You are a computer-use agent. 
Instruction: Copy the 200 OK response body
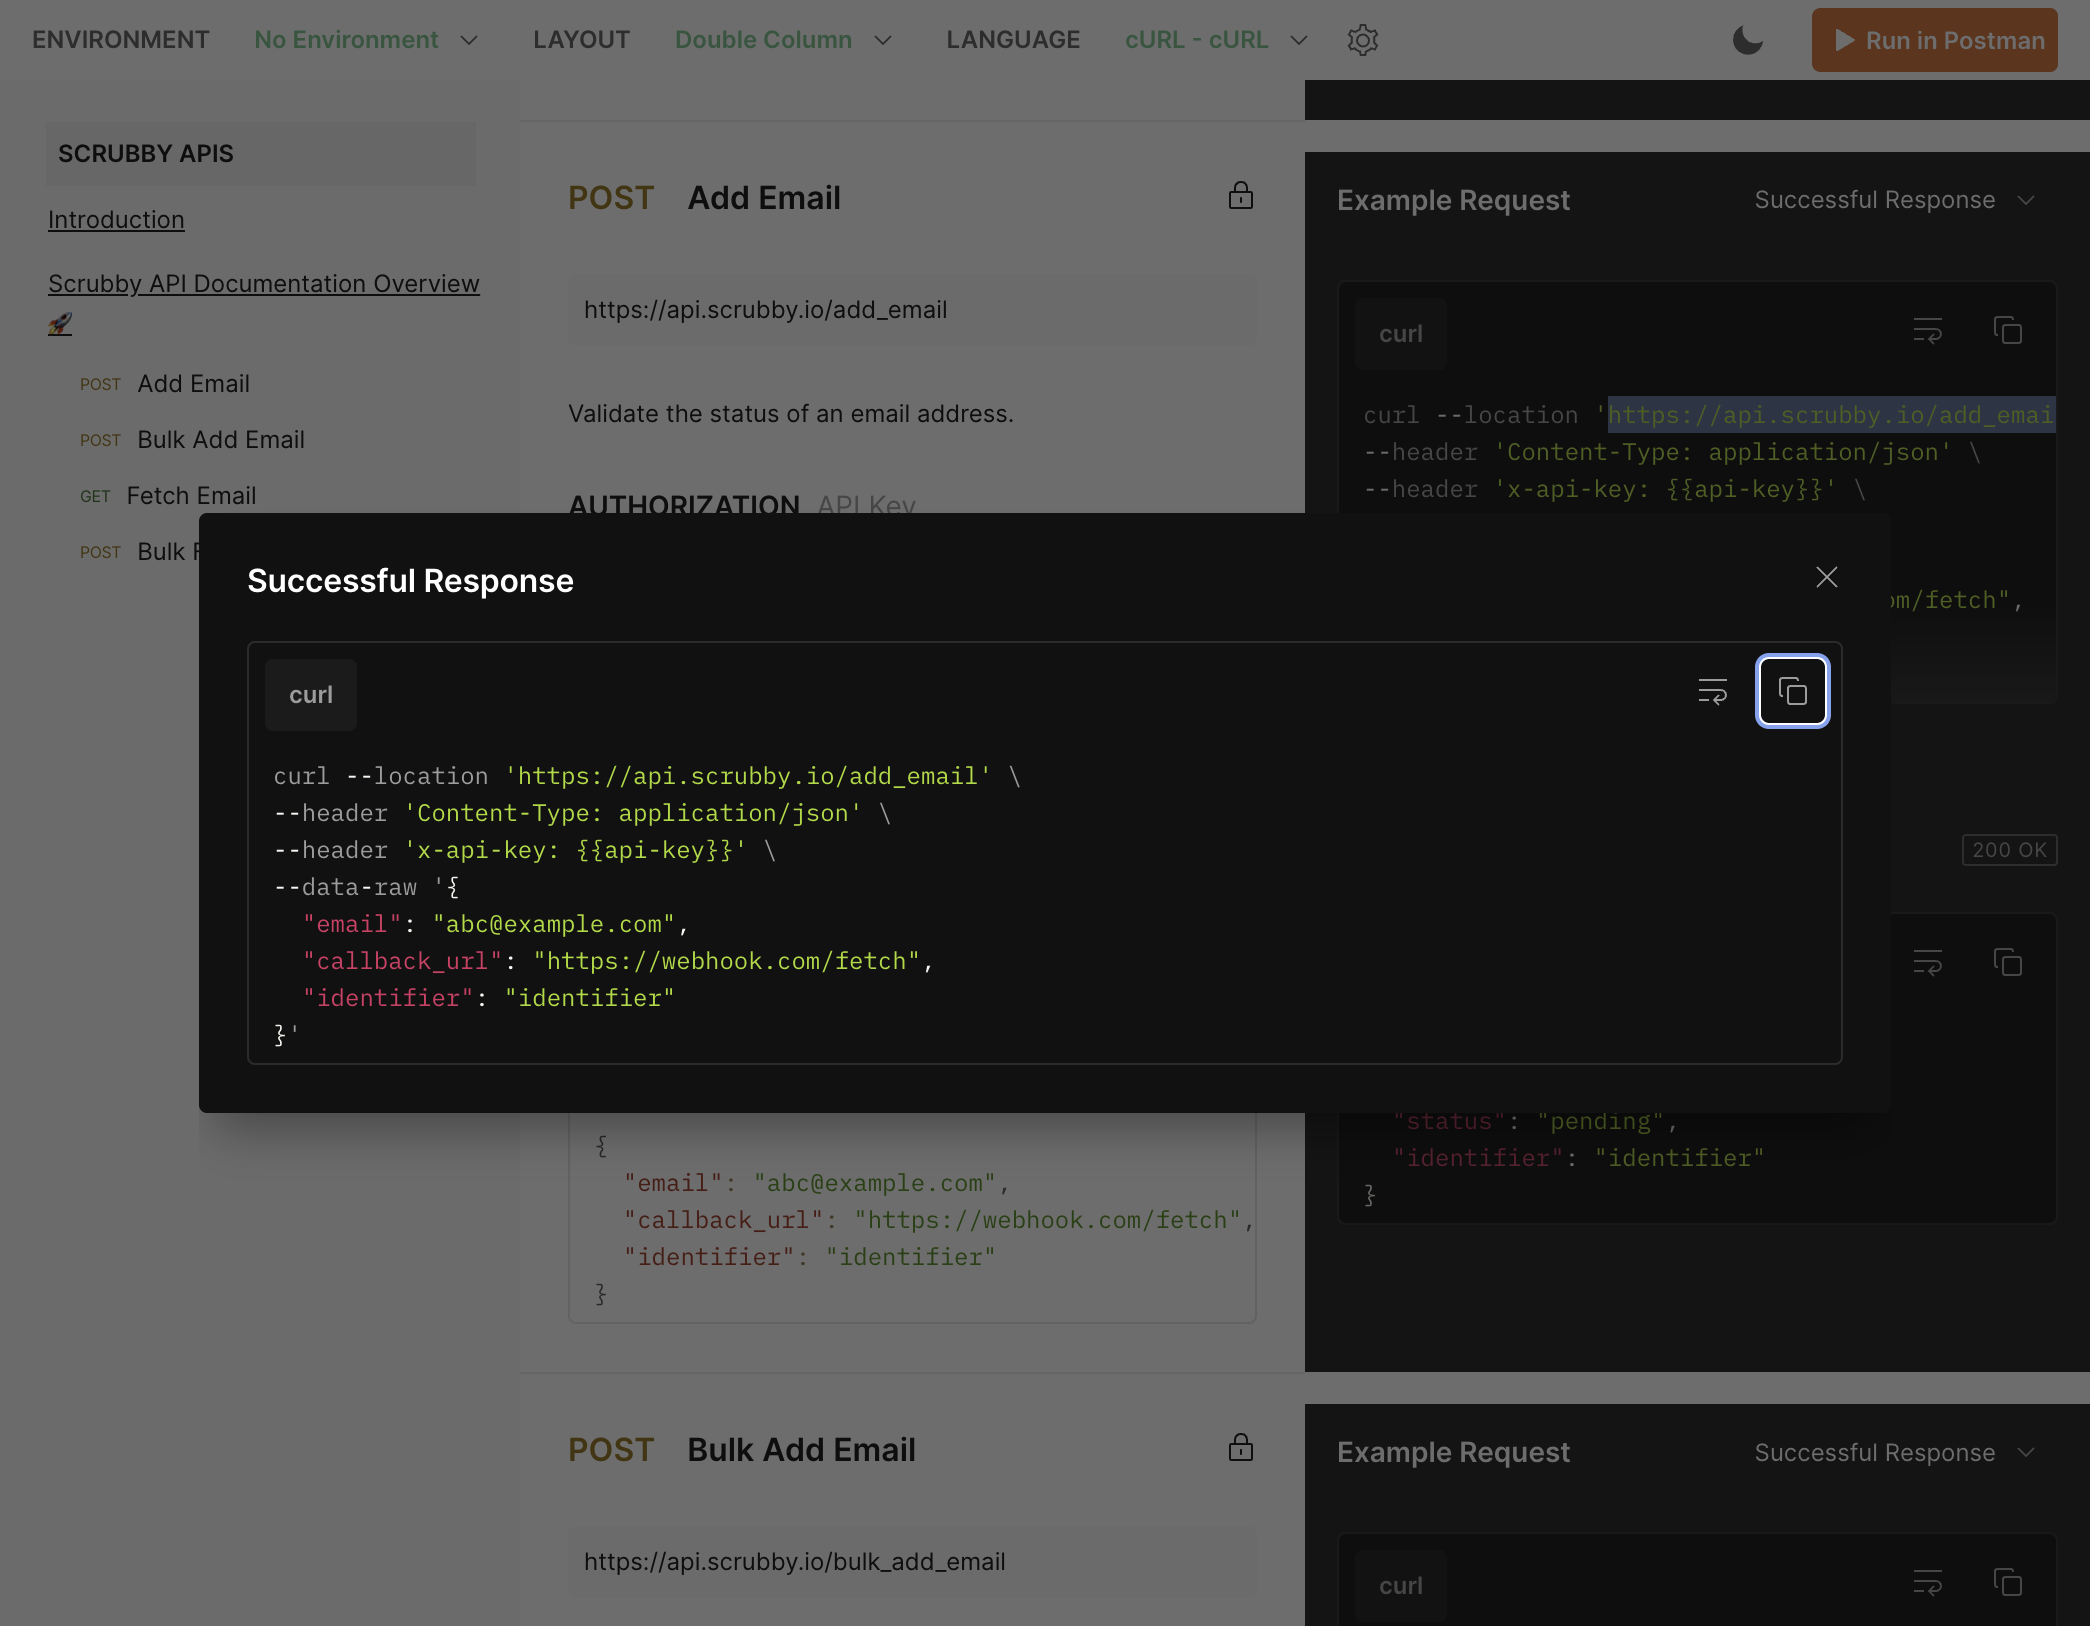(x=2007, y=963)
